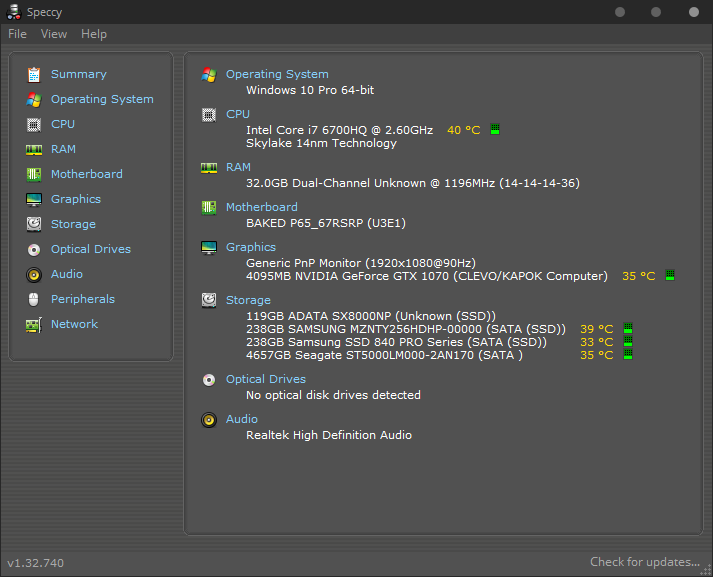Open the View menu
713x577 pixels.
pyautogui.click(x=54, y=34)
